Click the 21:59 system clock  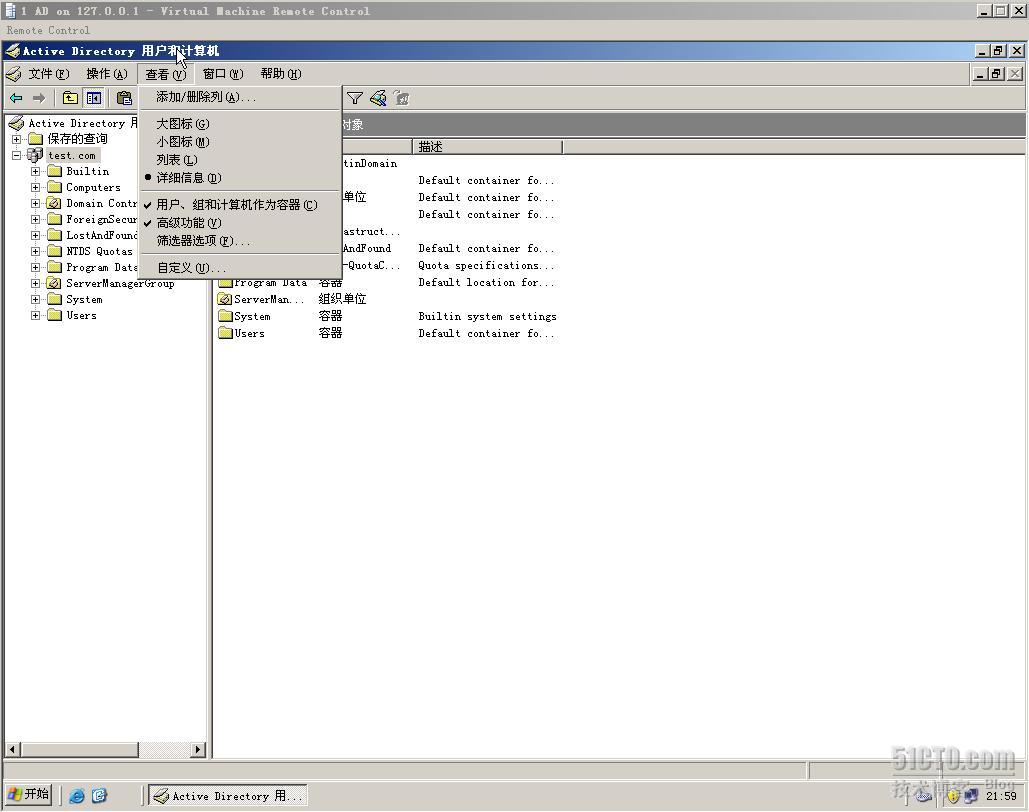(x=1001, y=796)
